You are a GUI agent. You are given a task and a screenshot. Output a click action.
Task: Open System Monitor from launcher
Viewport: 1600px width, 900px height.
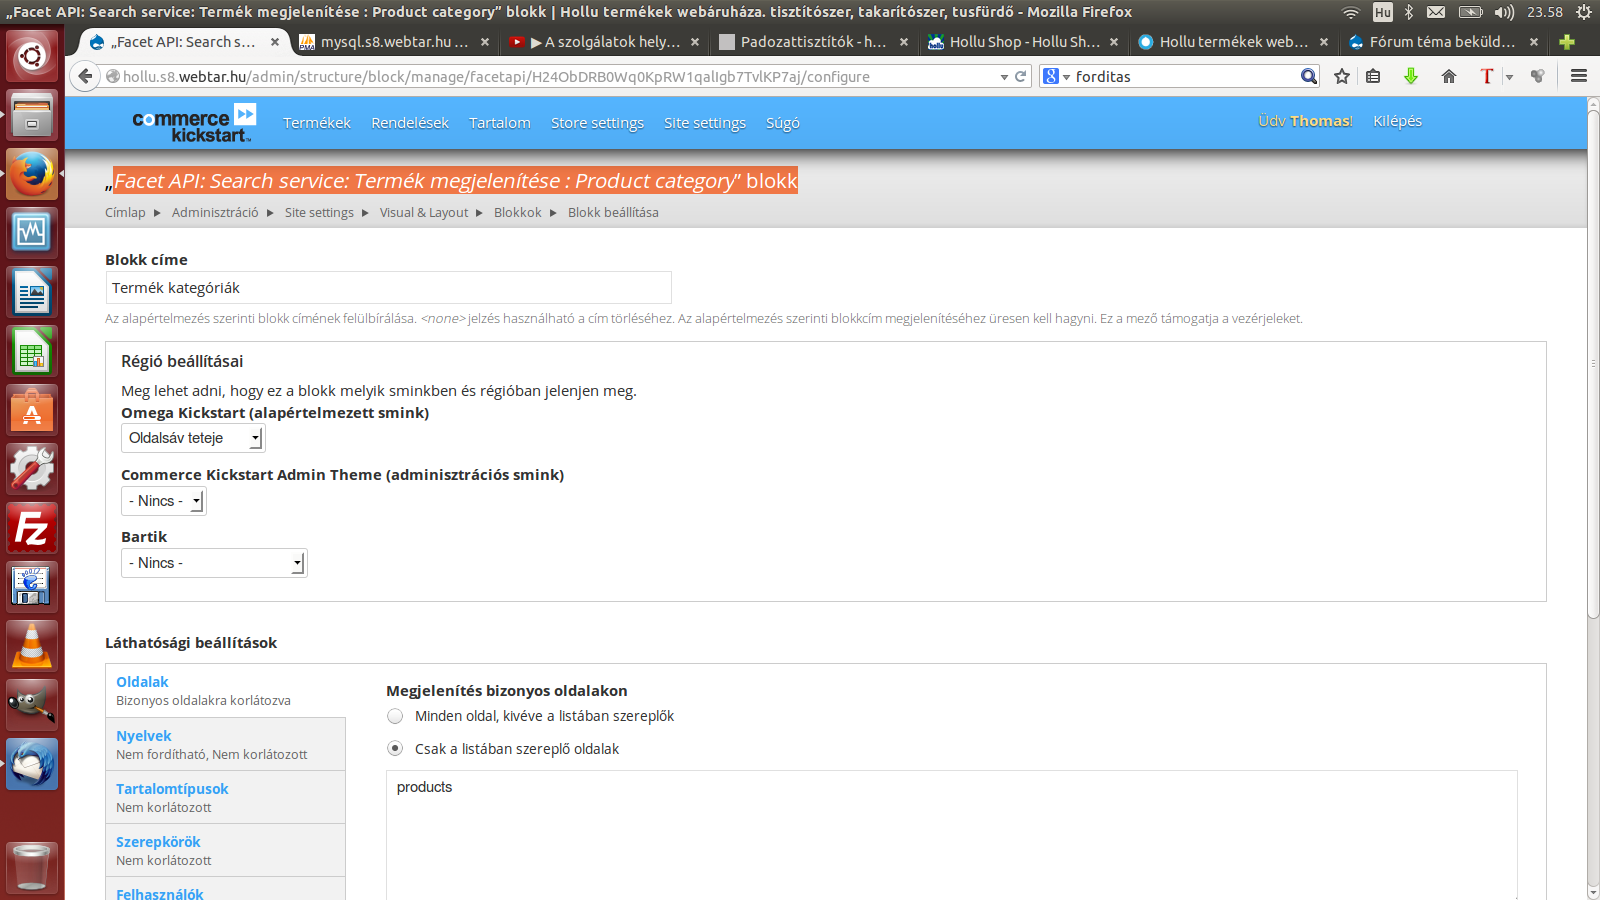tap(32, 233)
